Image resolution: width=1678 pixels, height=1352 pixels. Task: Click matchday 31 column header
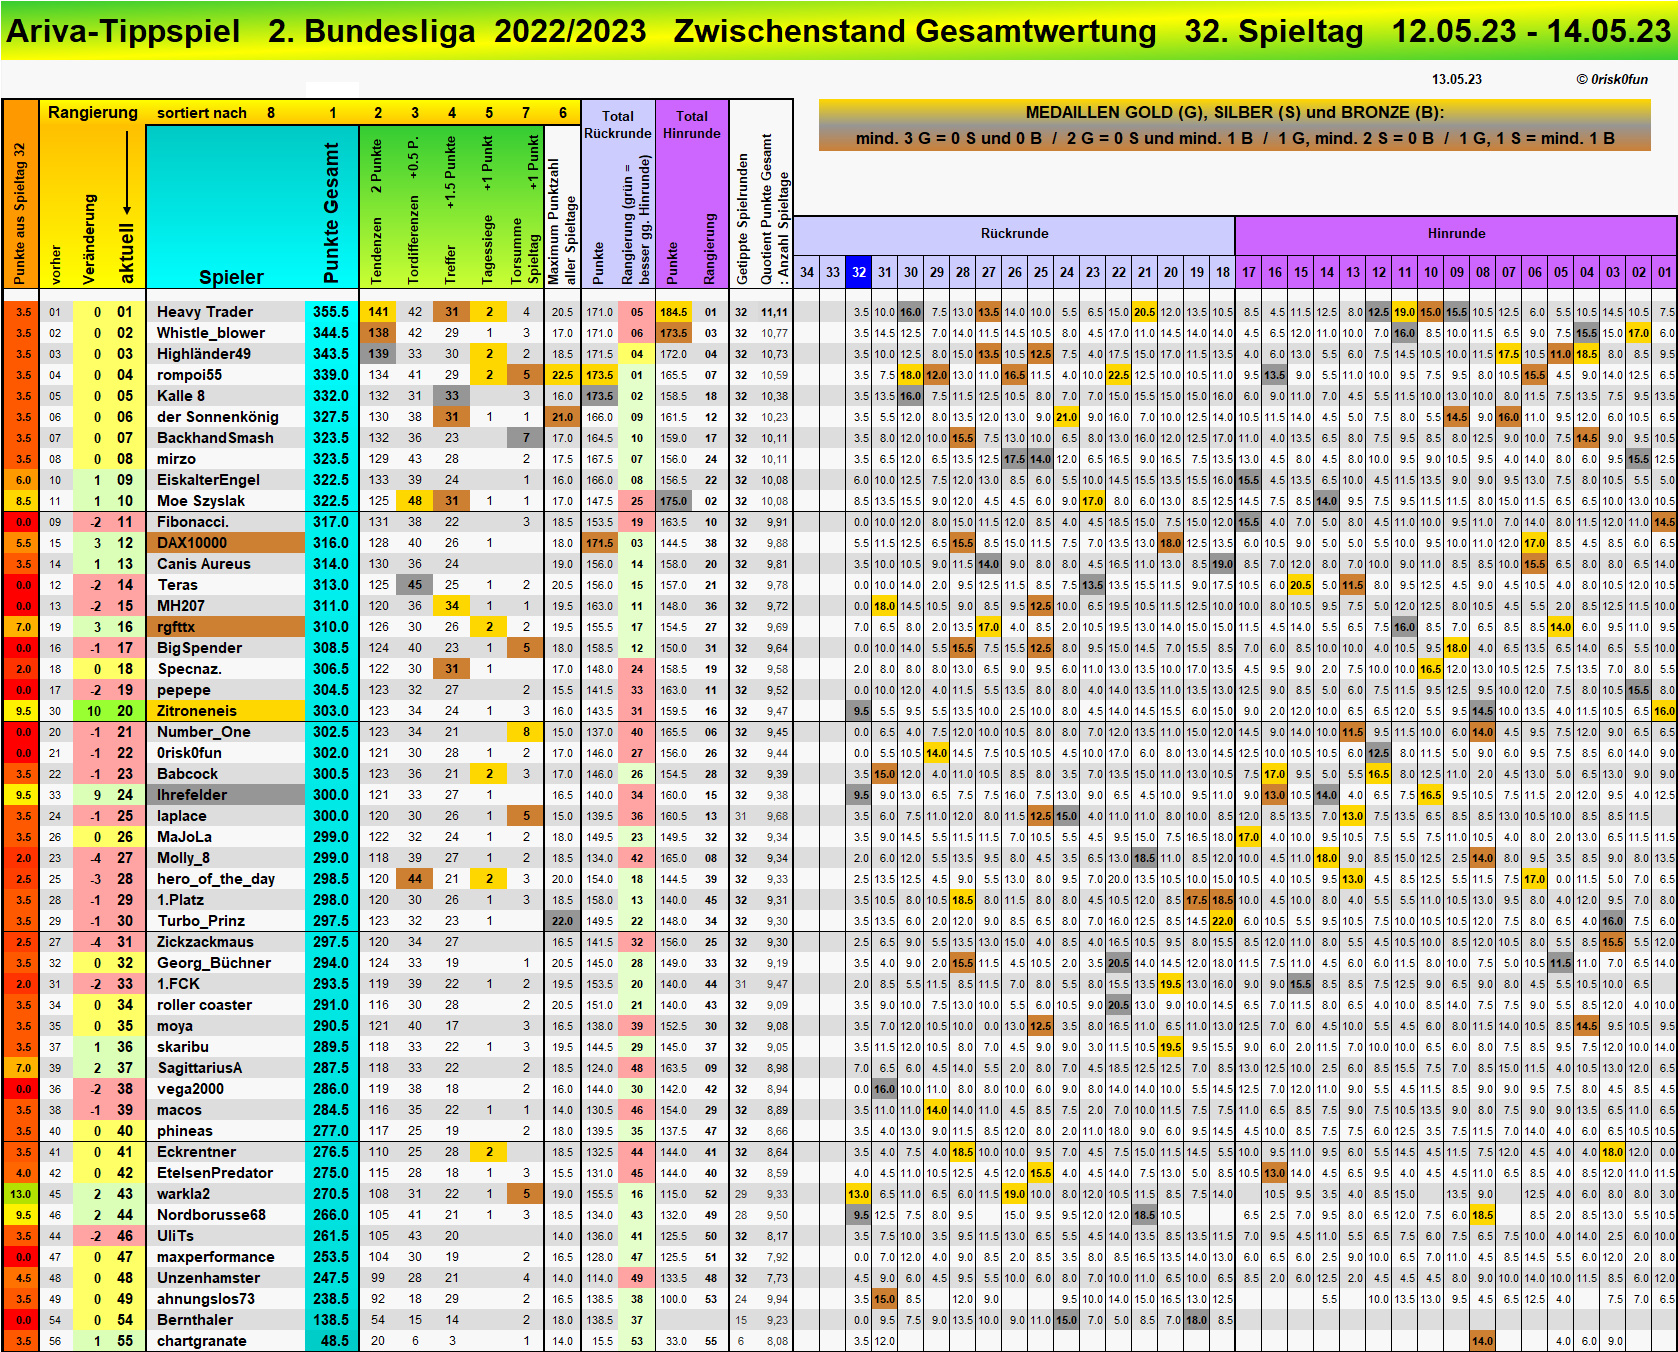(885, 272)
